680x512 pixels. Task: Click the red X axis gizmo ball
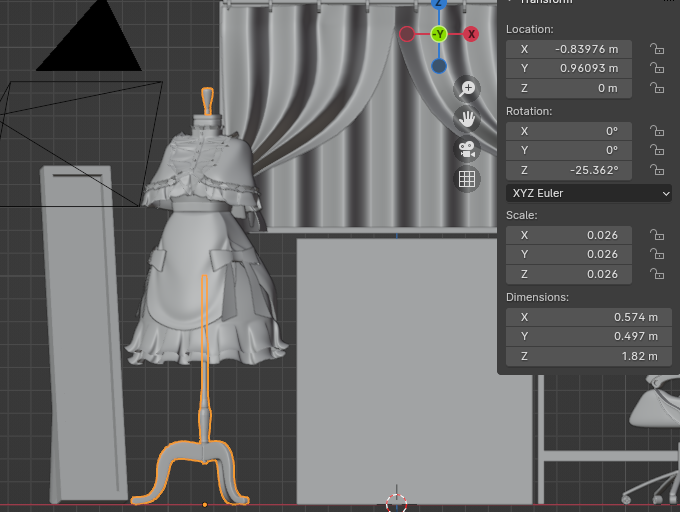pyautogui.click(x=471, y=34)
